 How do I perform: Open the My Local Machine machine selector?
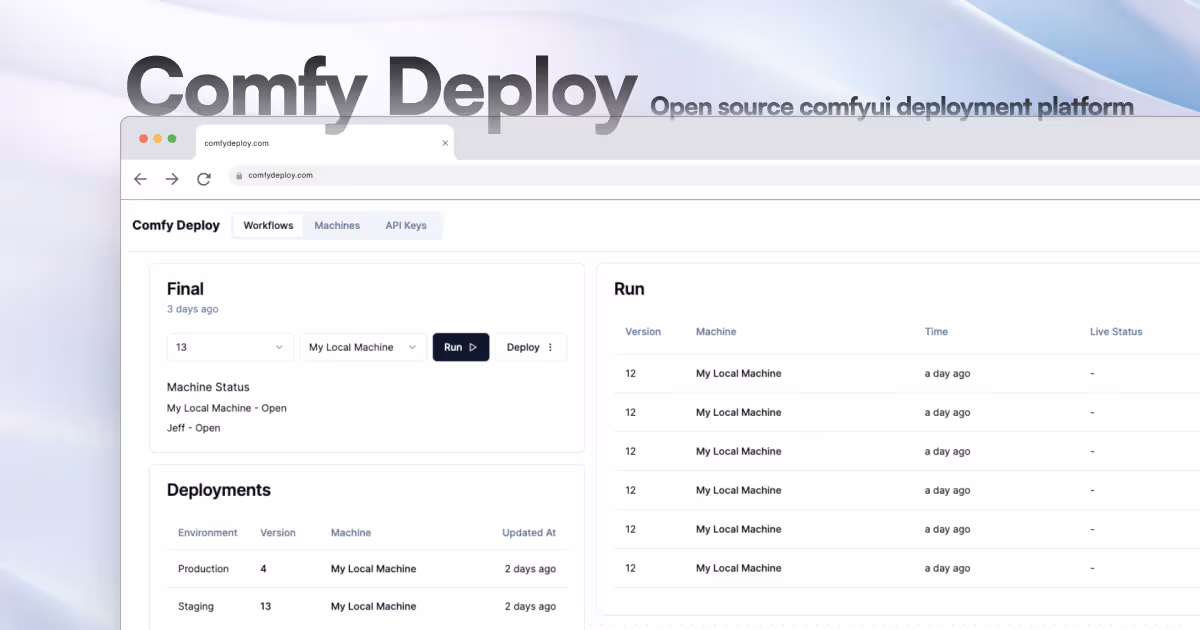[x=362, y=347]
